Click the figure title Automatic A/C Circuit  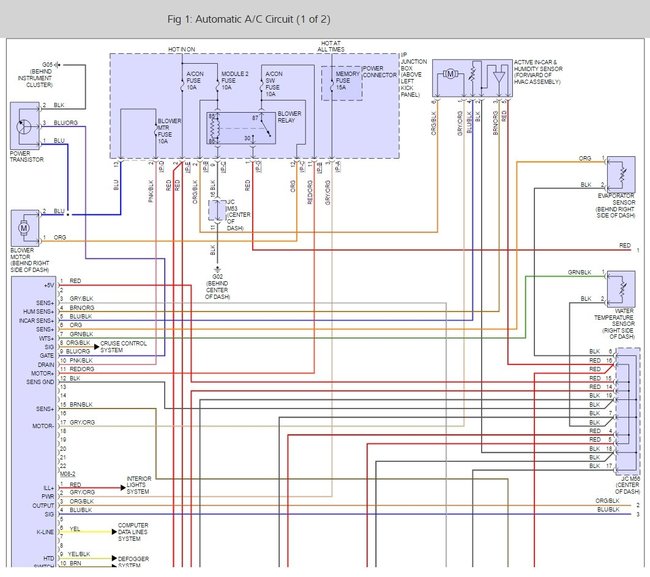click(x=249, y=19)
